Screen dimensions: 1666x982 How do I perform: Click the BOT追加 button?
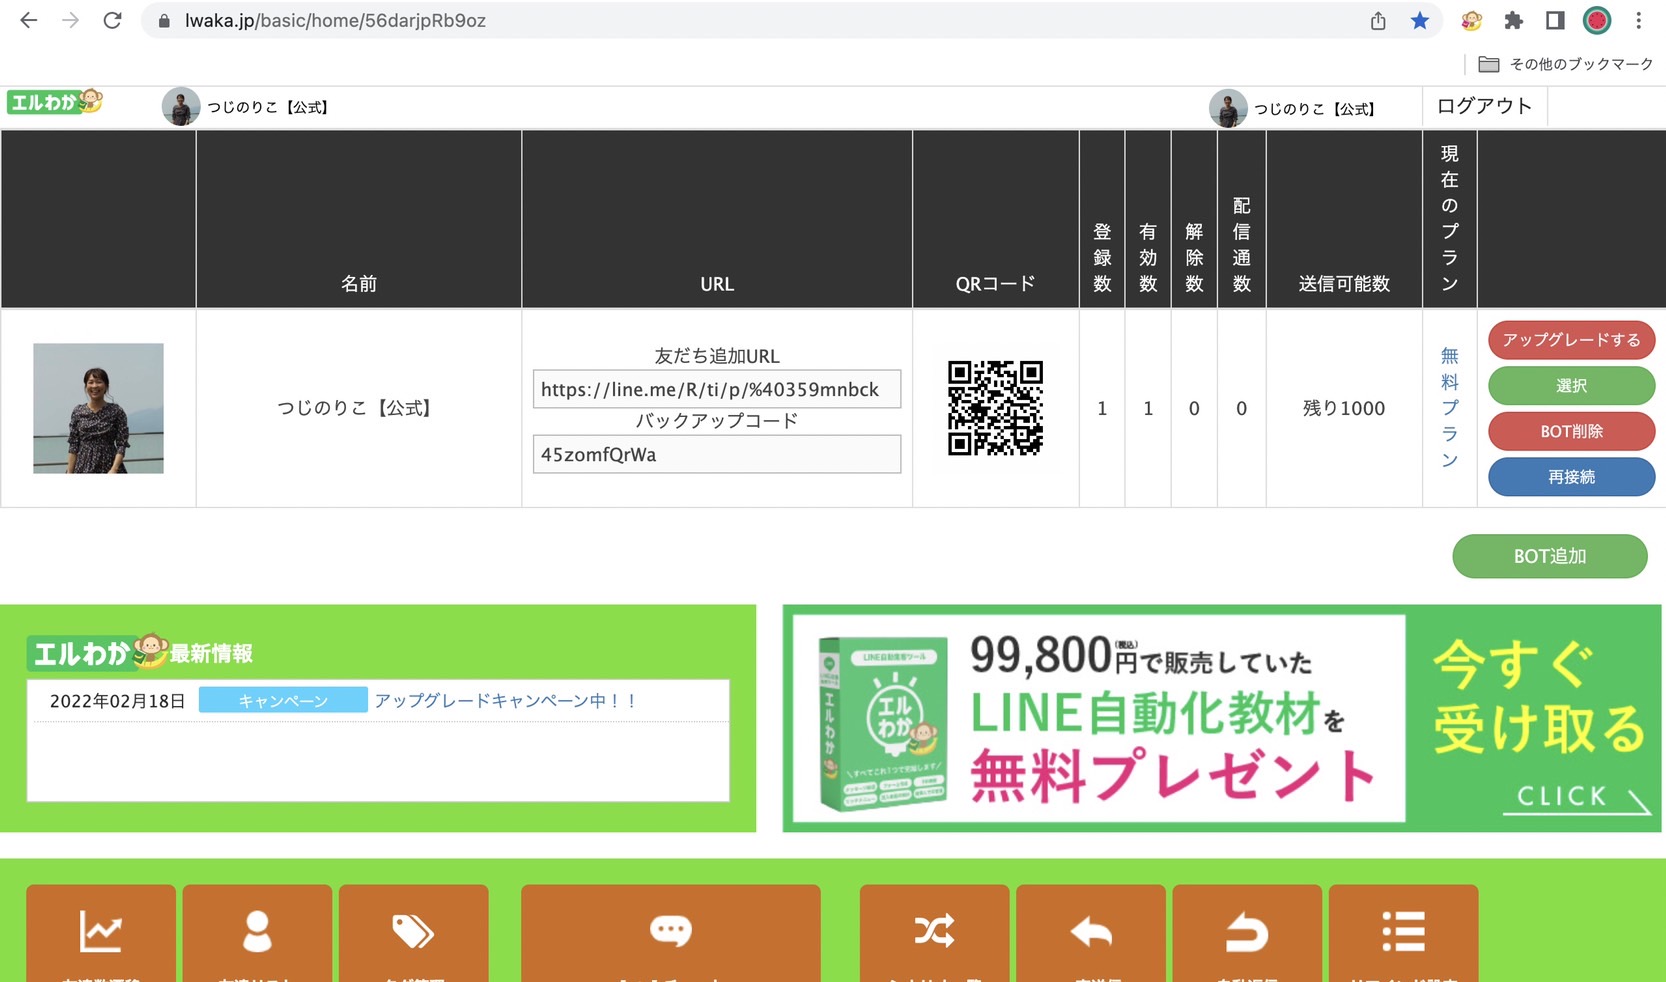1549,556
